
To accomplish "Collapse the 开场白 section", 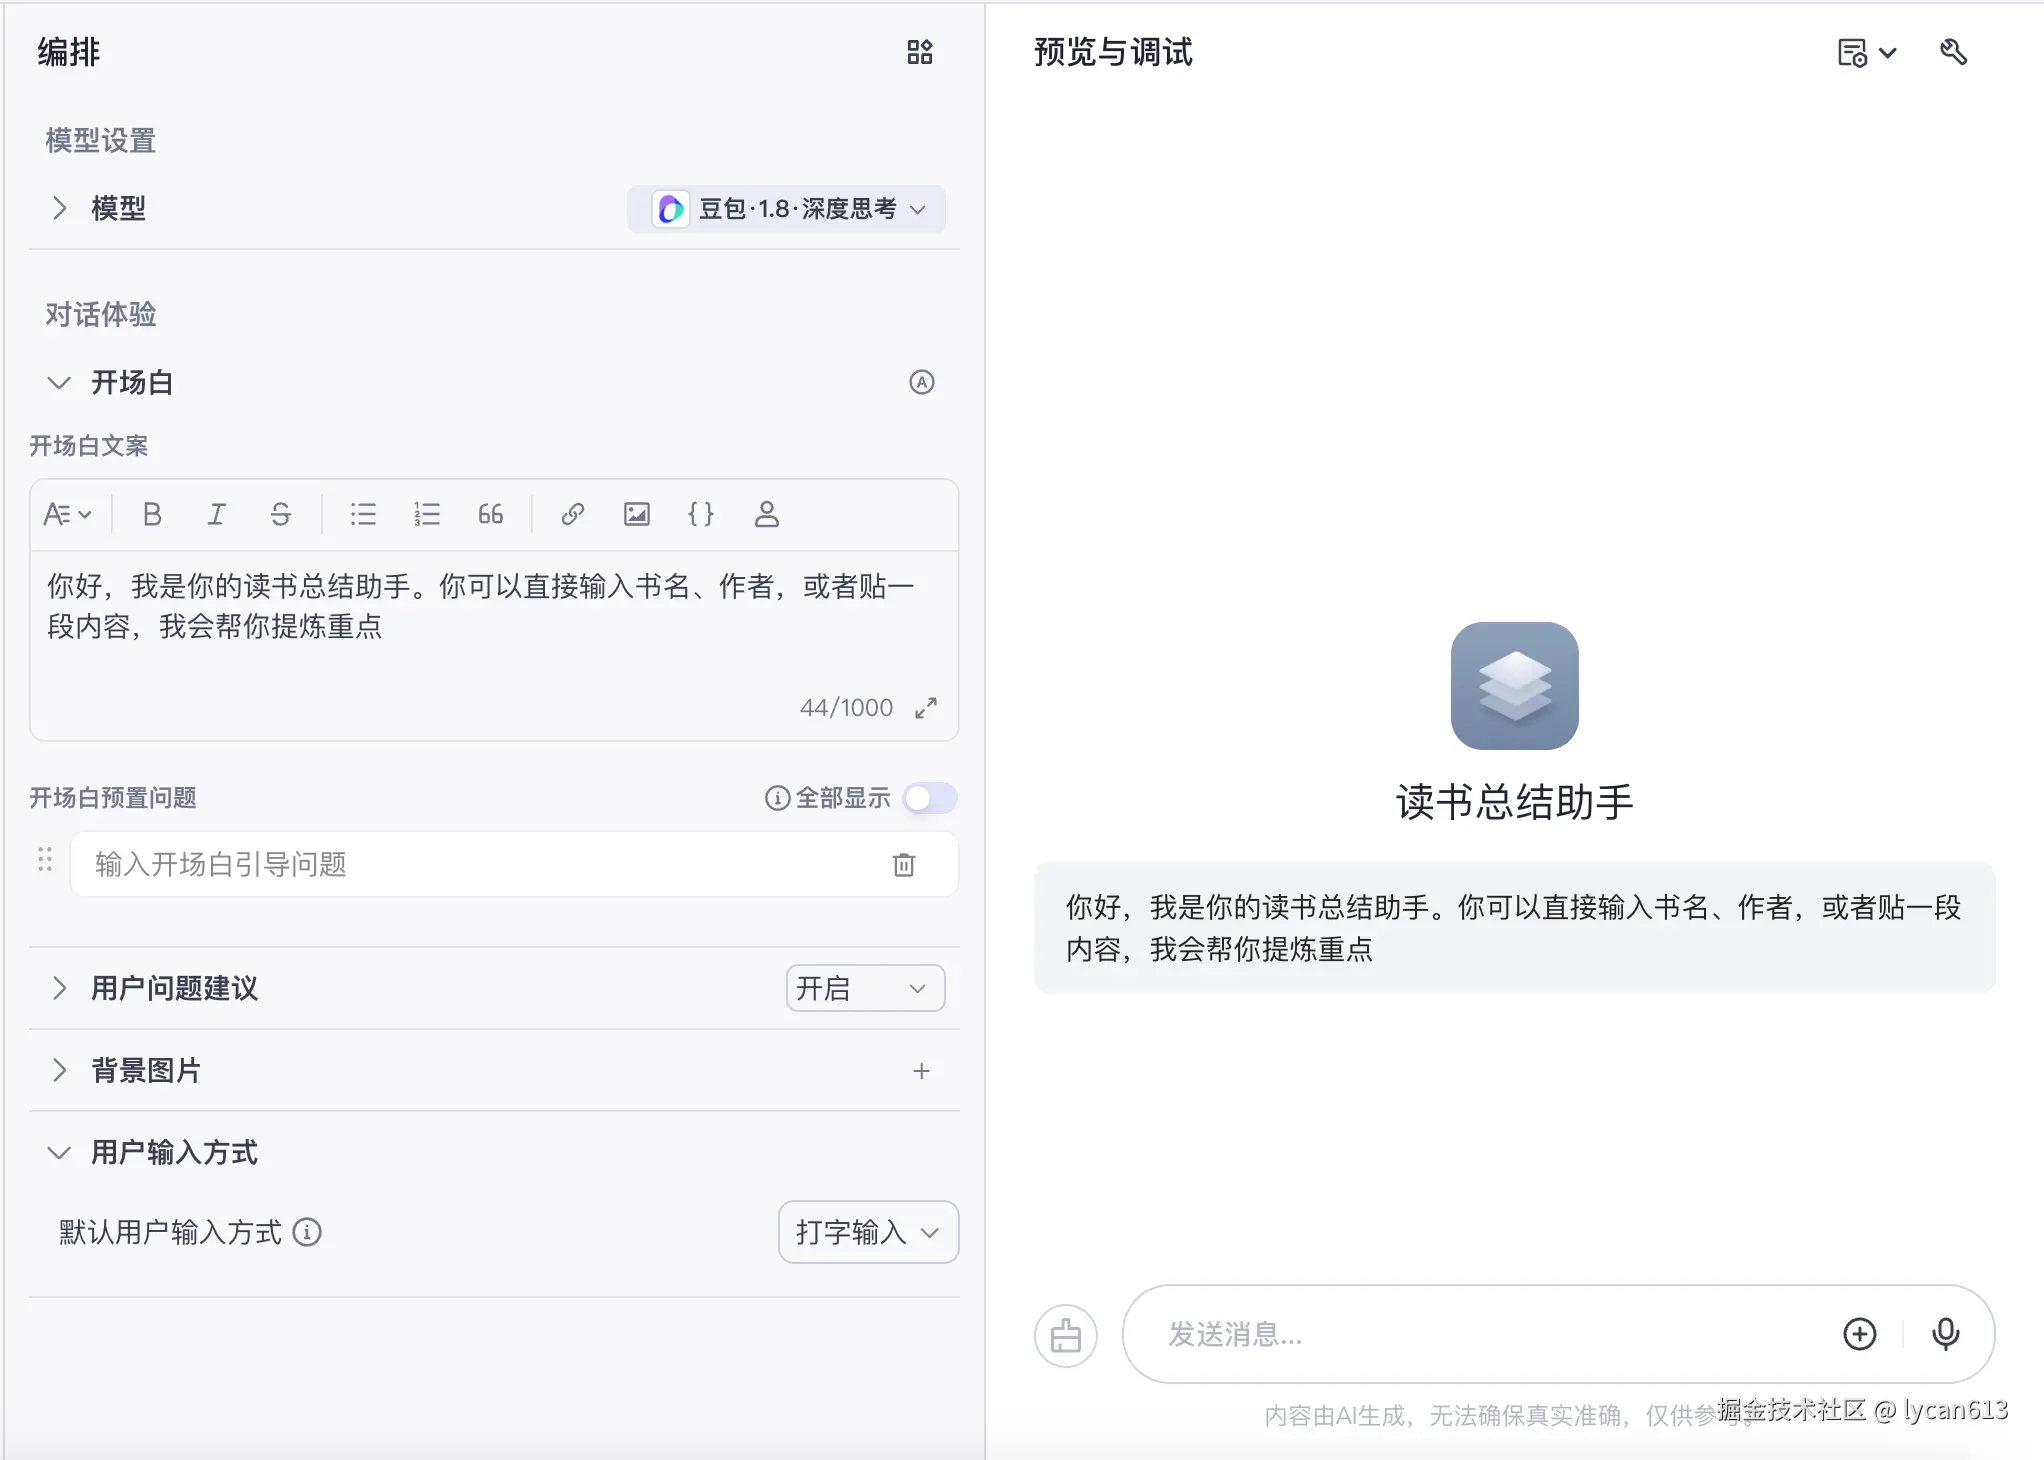I will [x=60, y=382].
